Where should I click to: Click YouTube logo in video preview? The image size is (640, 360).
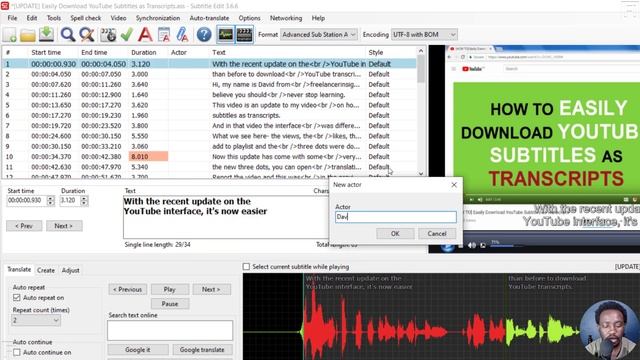tap(472, 69)
